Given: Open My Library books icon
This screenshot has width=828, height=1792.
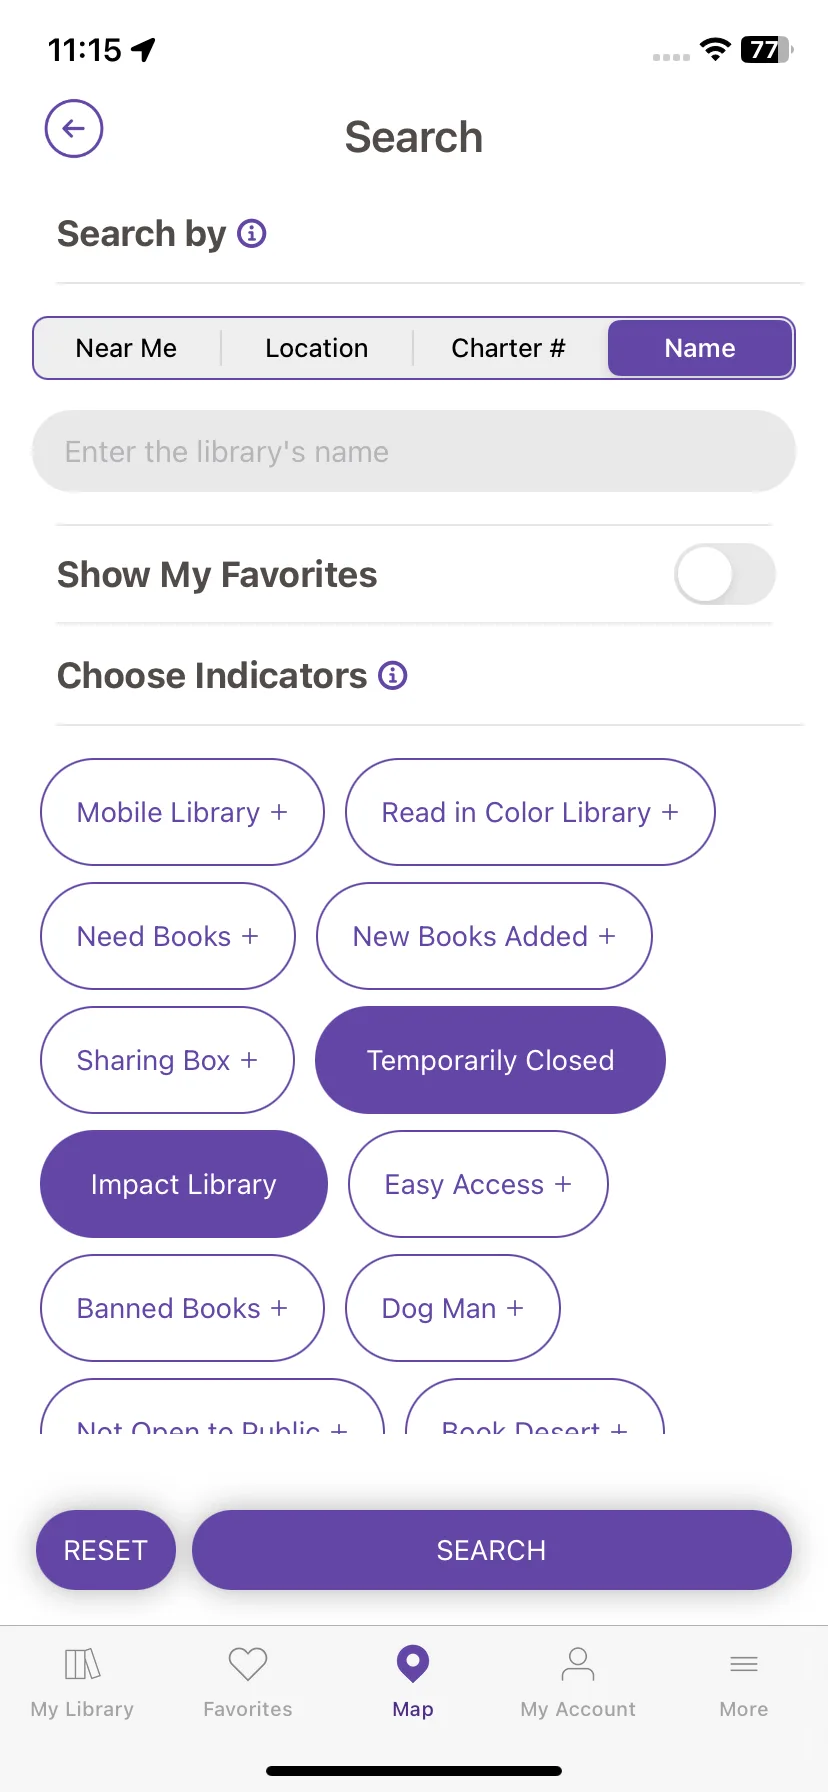Looking at the screenshot, I should click(x=82, y=1665).
